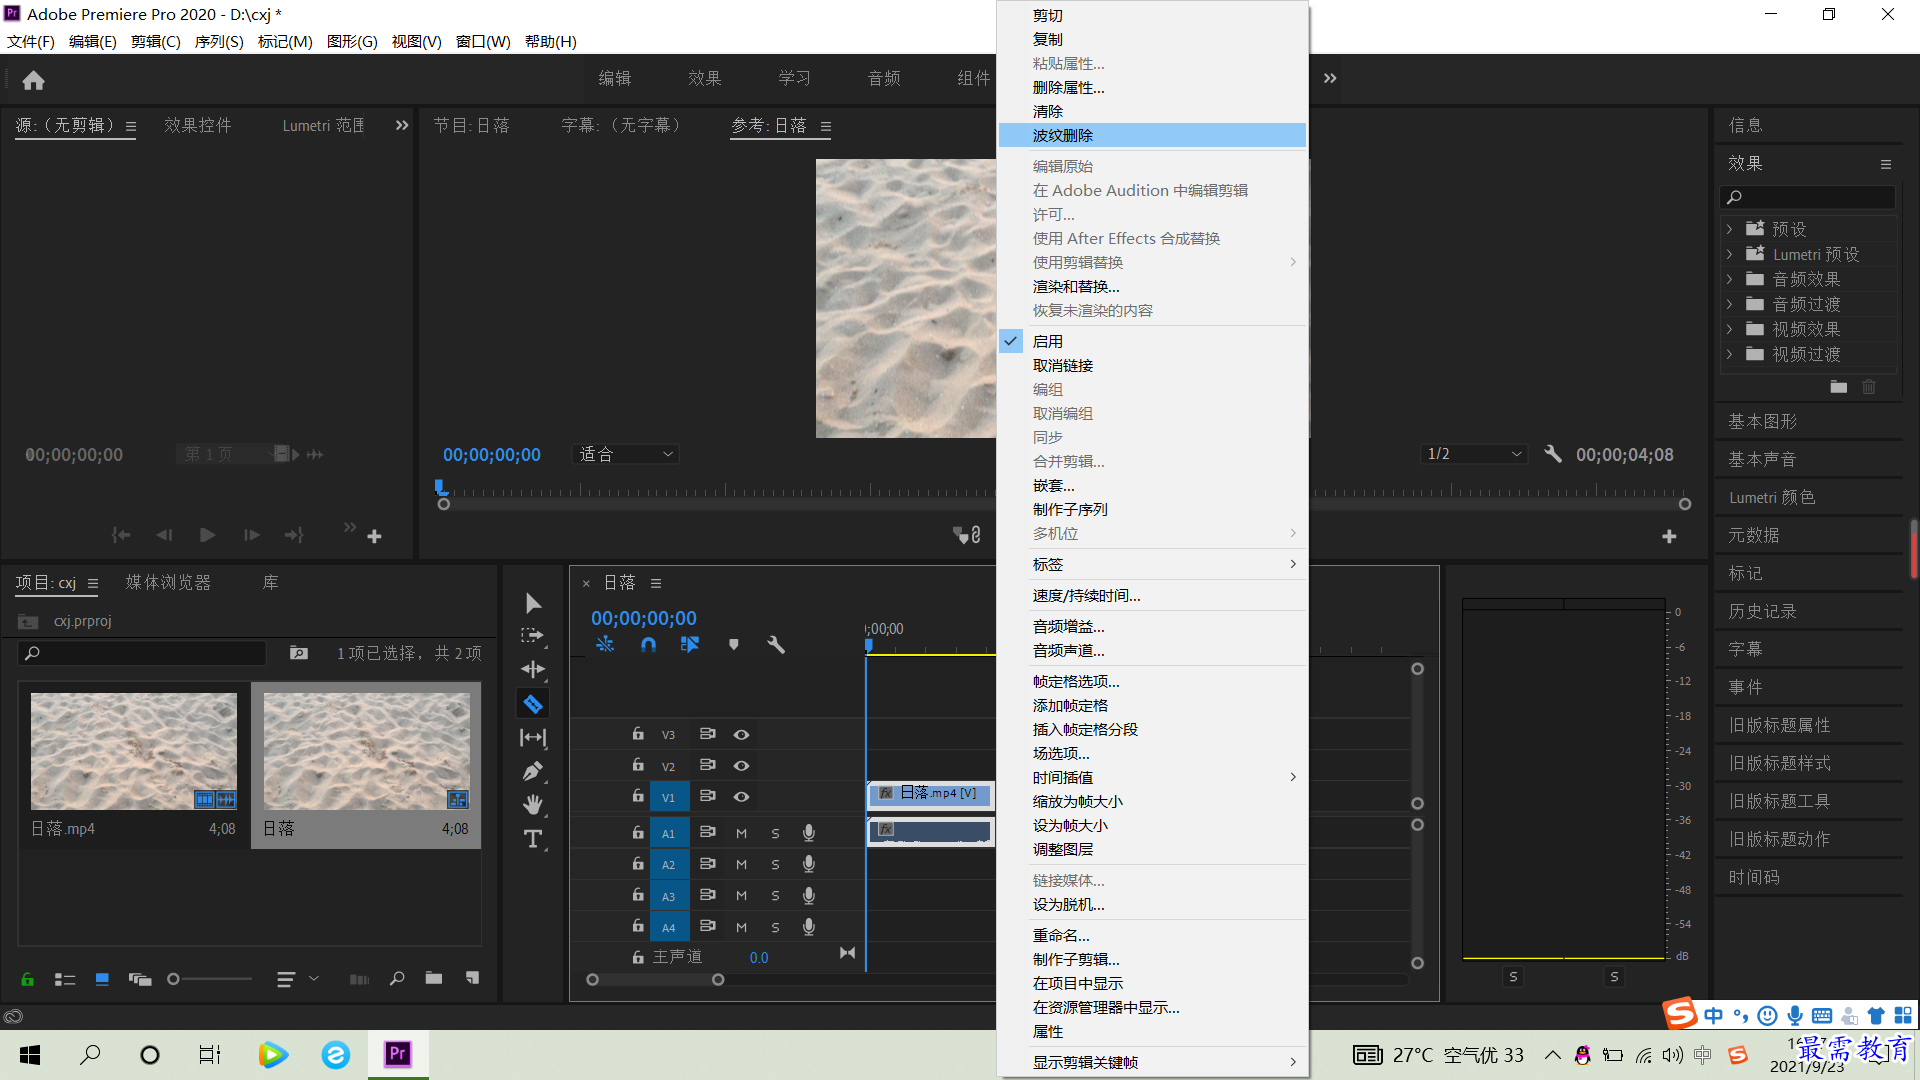Switch project panel to icon view
The image size is (1920, 1080).
tap(102, 979)
